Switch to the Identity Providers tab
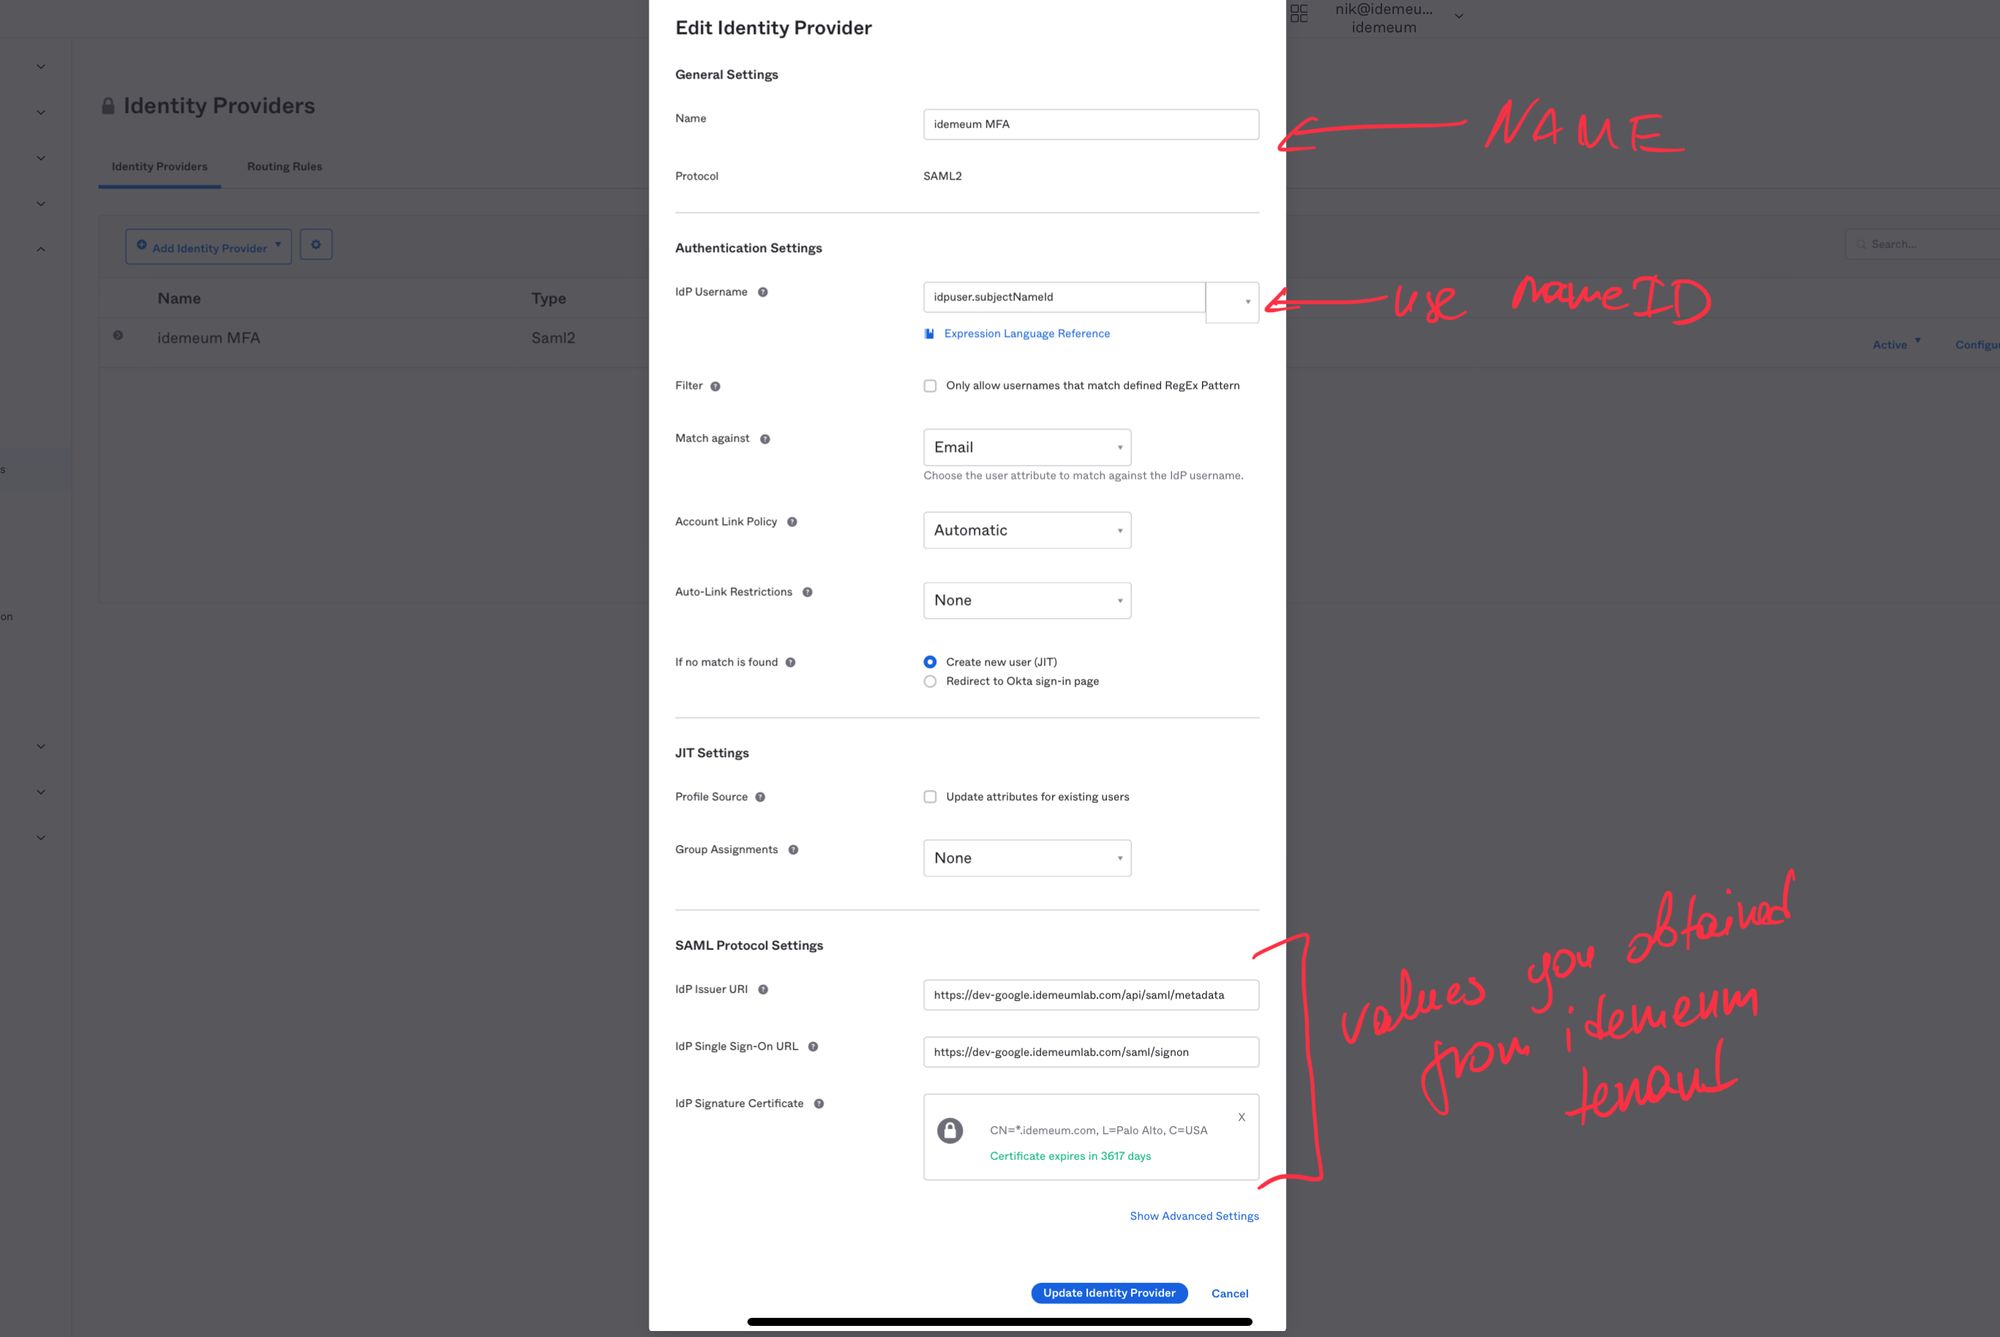Viewport: 2000px width, 1337px height. click(x=160, y=167)
